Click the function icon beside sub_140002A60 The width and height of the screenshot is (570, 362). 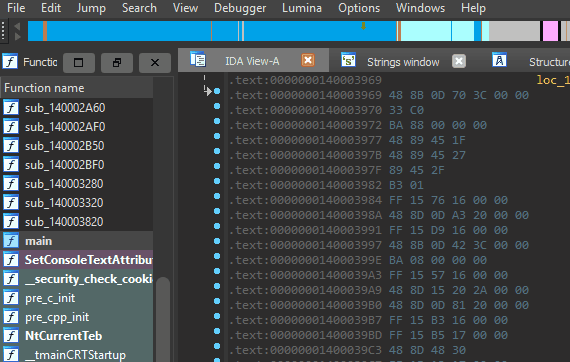[11, 108]
